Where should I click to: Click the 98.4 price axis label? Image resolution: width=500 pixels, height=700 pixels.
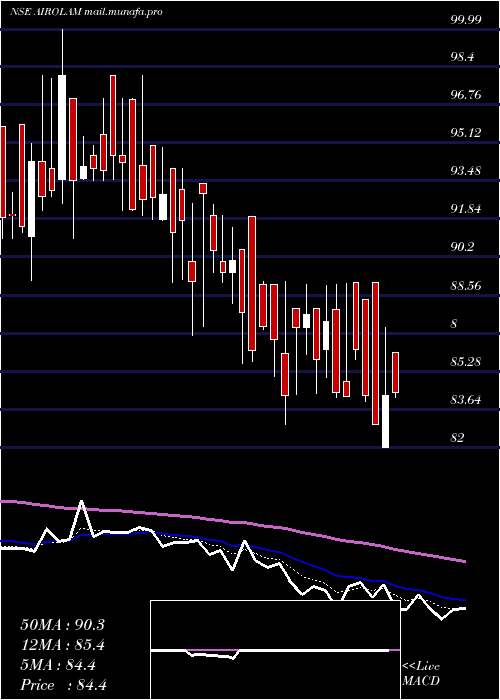463,57
